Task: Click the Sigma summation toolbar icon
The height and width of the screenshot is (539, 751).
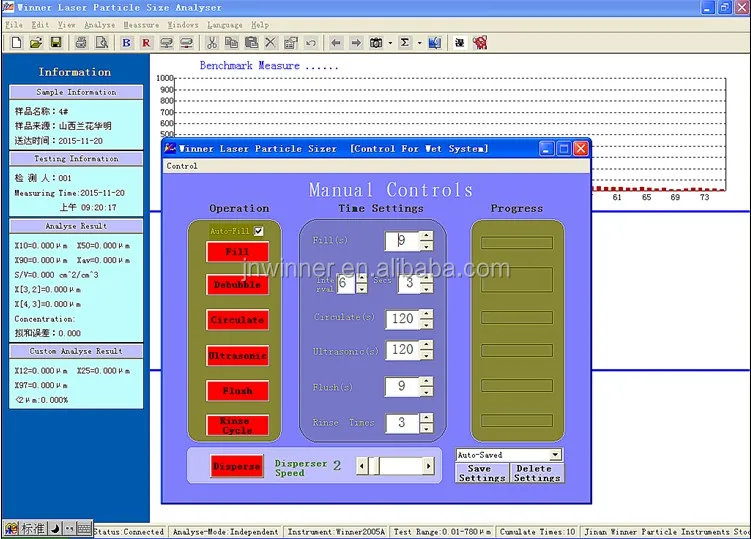Action: click(x=405, y=43)
